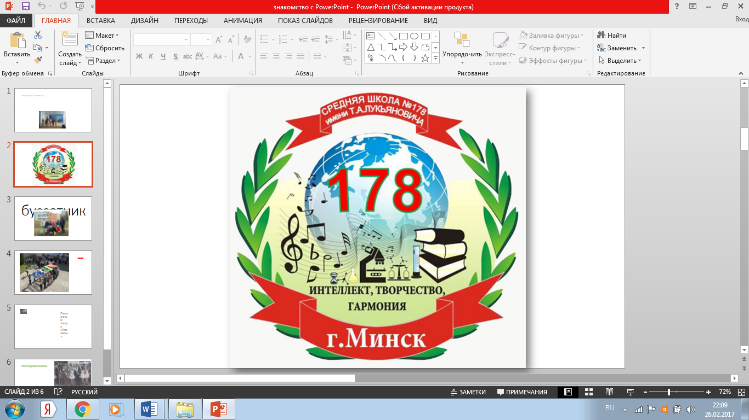
Task: Select slide 4 thumbnail
Action: point(53,272)
